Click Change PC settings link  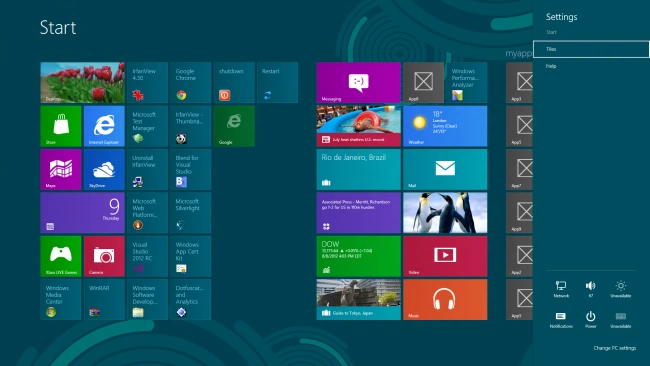[x=614, y=348]
